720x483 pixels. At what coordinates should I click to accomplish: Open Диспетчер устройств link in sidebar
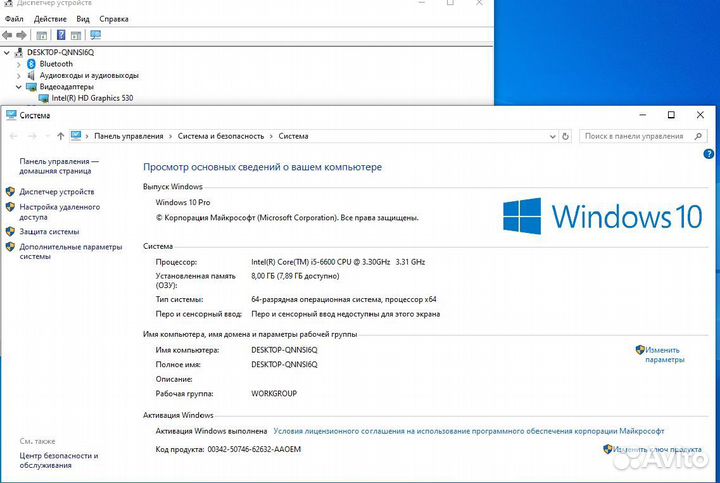(56, 192)
